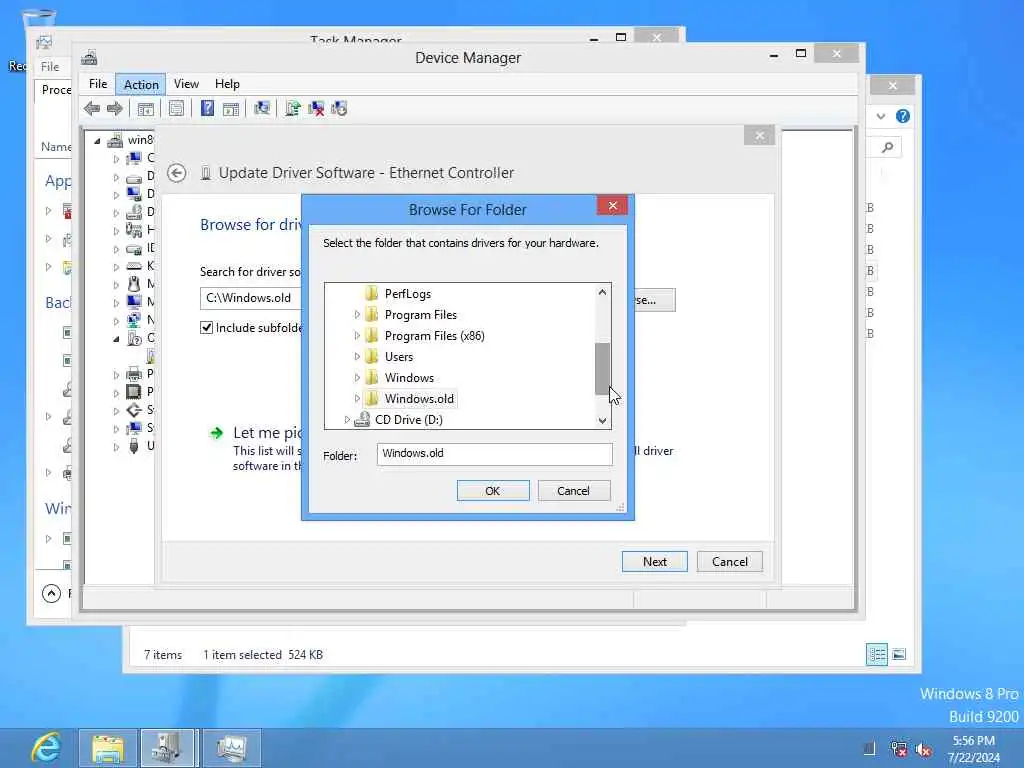Click the Show/Hide Action Pane toolbar icon
The height and width of the screenshot is (768, 1024).
point(231,108)
